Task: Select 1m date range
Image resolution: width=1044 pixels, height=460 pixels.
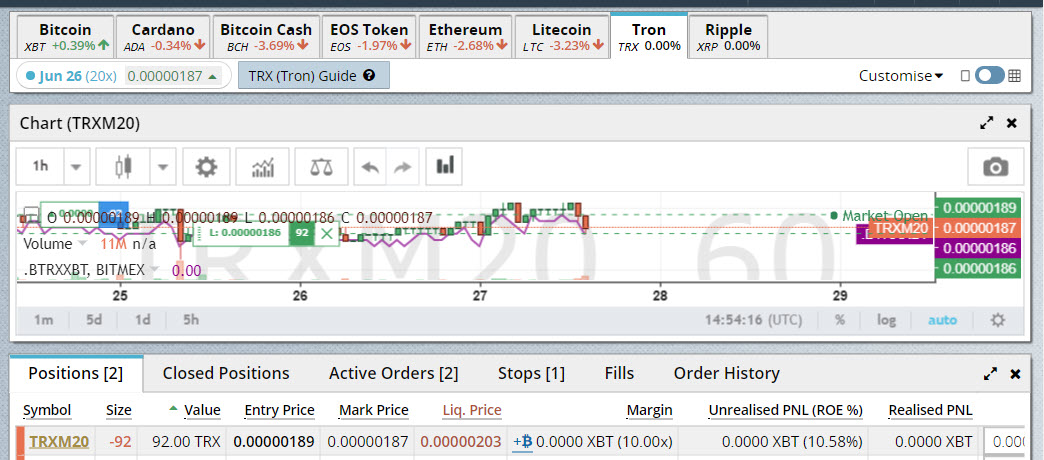Action: (43, 320)
